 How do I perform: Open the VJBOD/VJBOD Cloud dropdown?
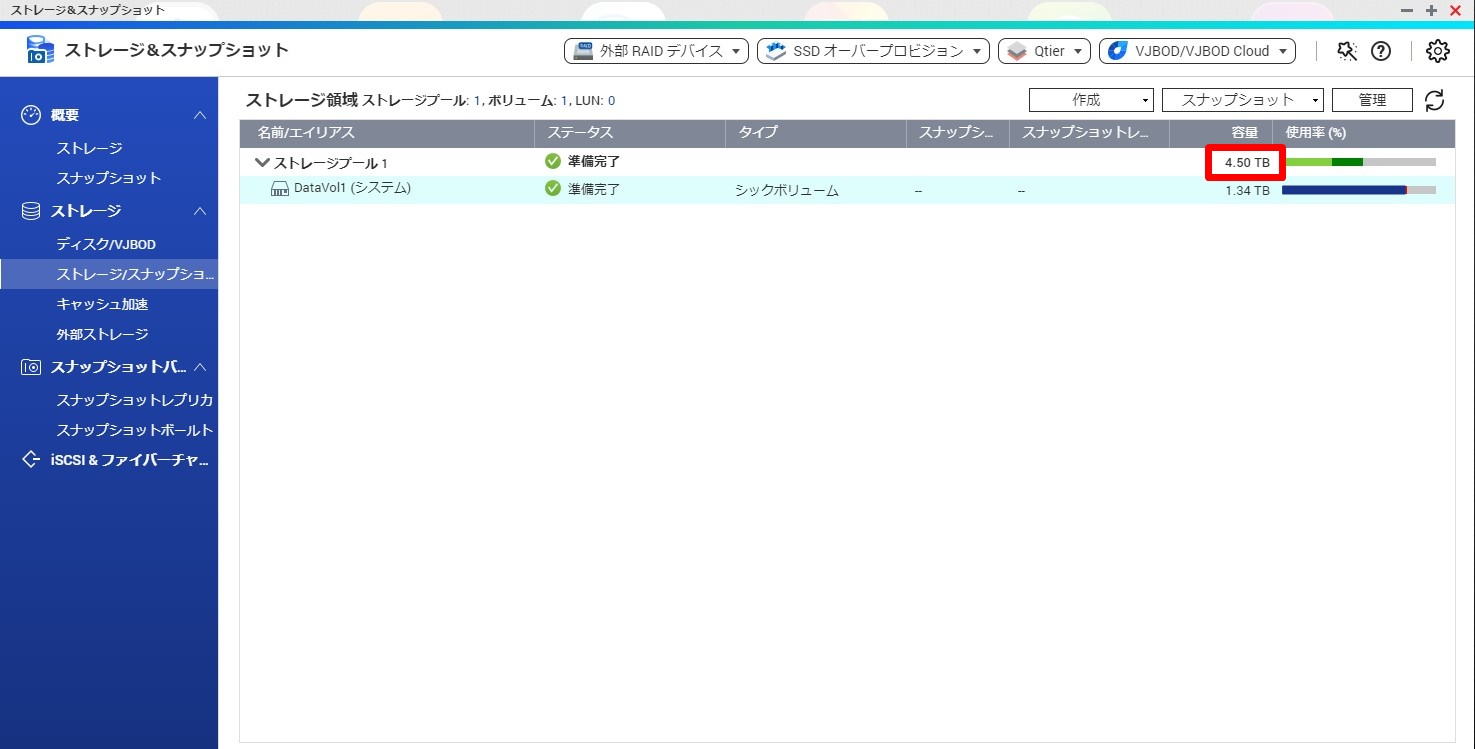tap(1197, 51)
